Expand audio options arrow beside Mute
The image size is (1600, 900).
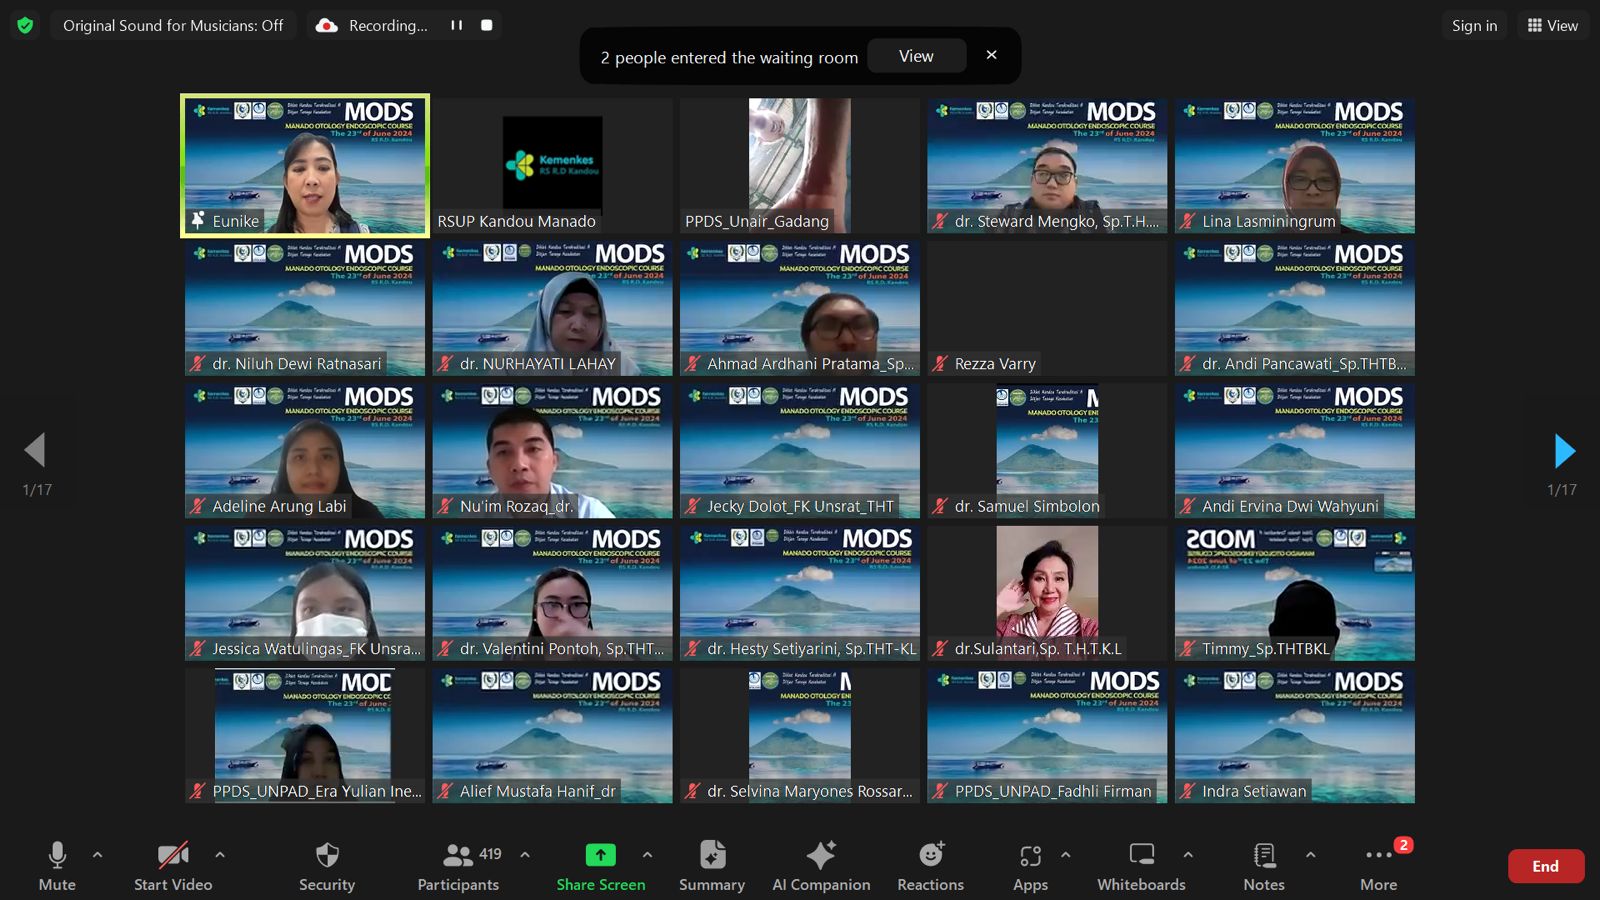pyautogui.click(x=97, y=855)
